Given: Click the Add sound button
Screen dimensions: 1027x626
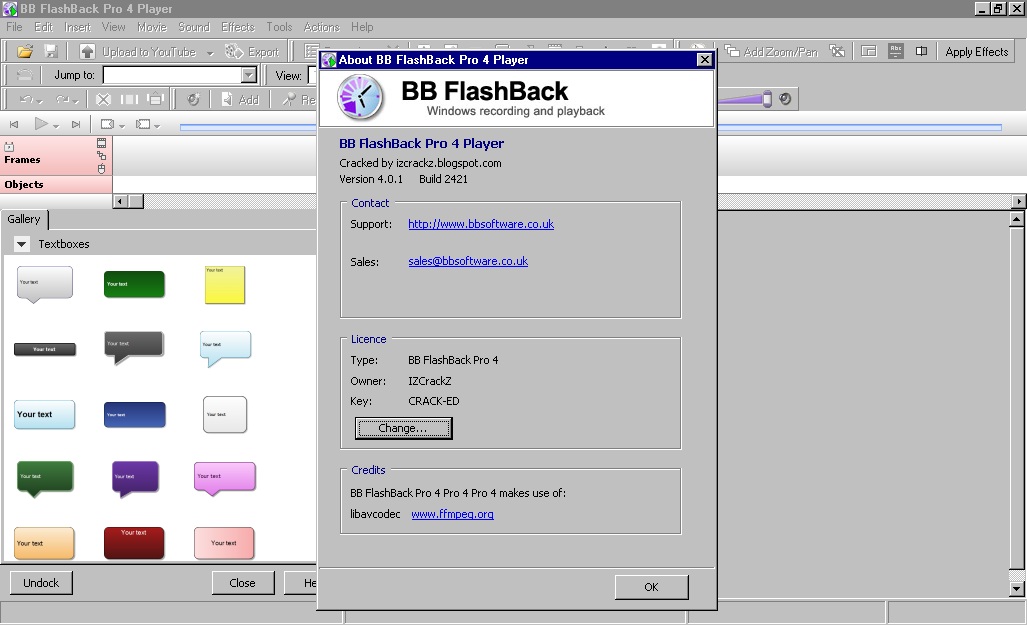Looking at the screenshot, I should (x=240, y=100).
